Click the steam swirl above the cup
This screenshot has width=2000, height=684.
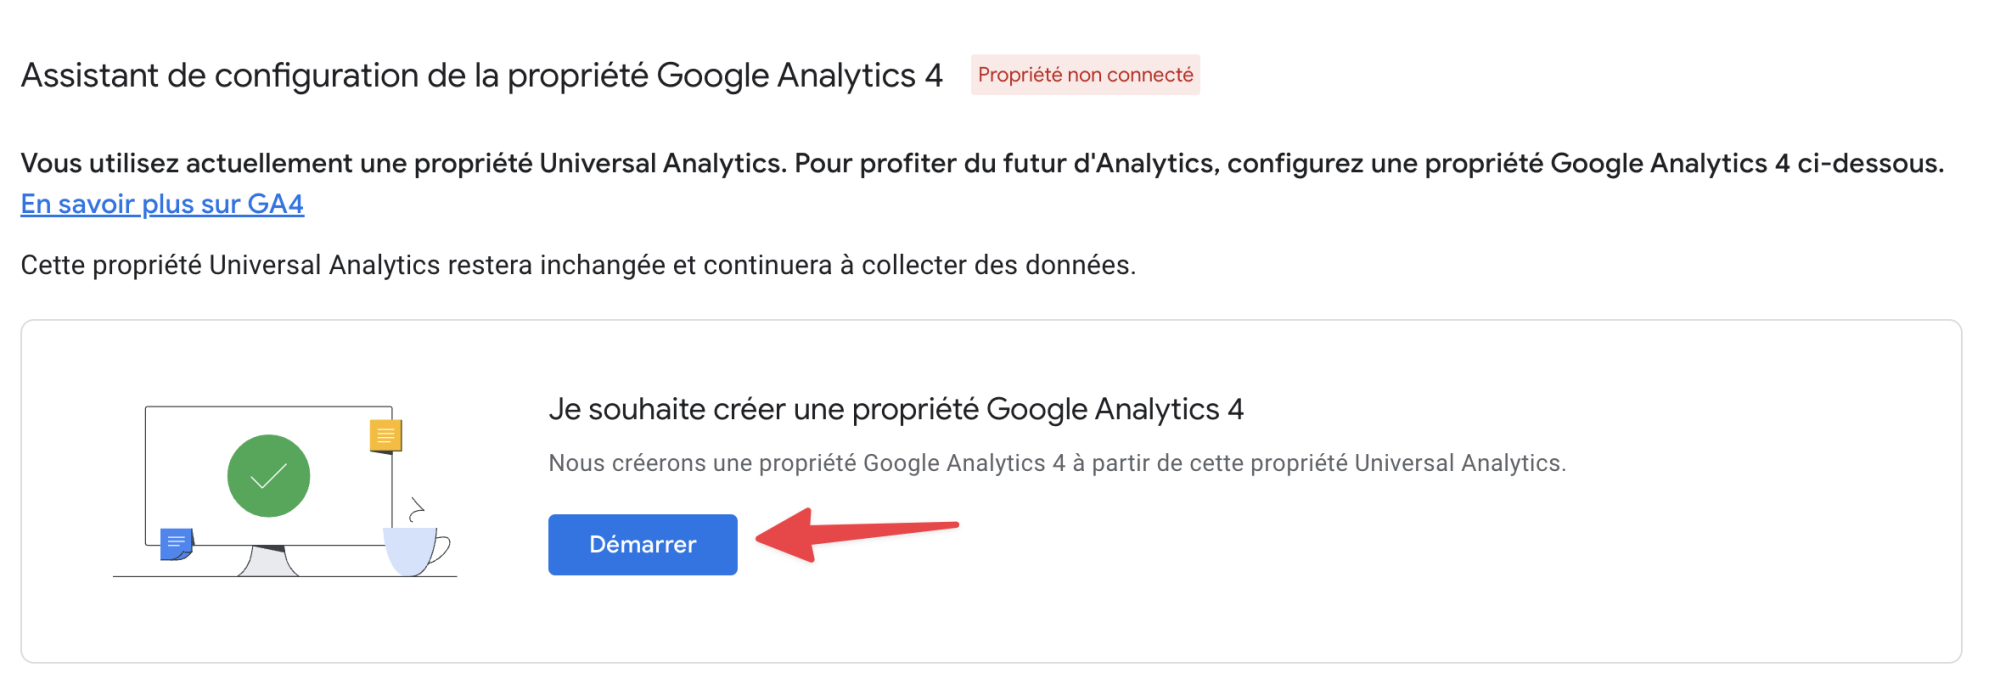coord(416,510)
